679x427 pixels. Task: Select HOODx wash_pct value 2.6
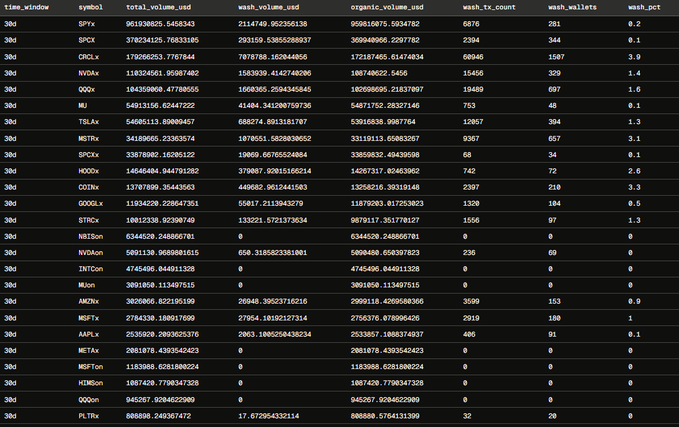634,171
